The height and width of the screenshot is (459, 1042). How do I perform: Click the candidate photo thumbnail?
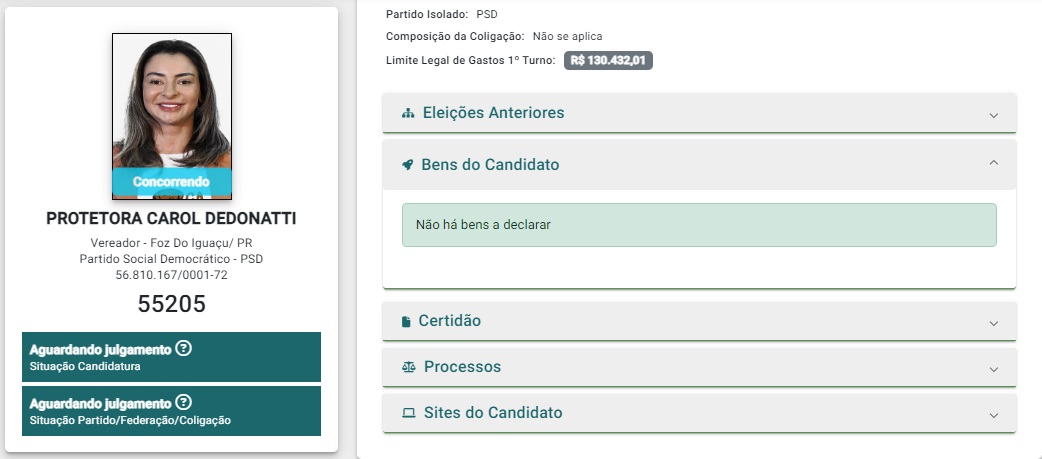click(172, 116)
